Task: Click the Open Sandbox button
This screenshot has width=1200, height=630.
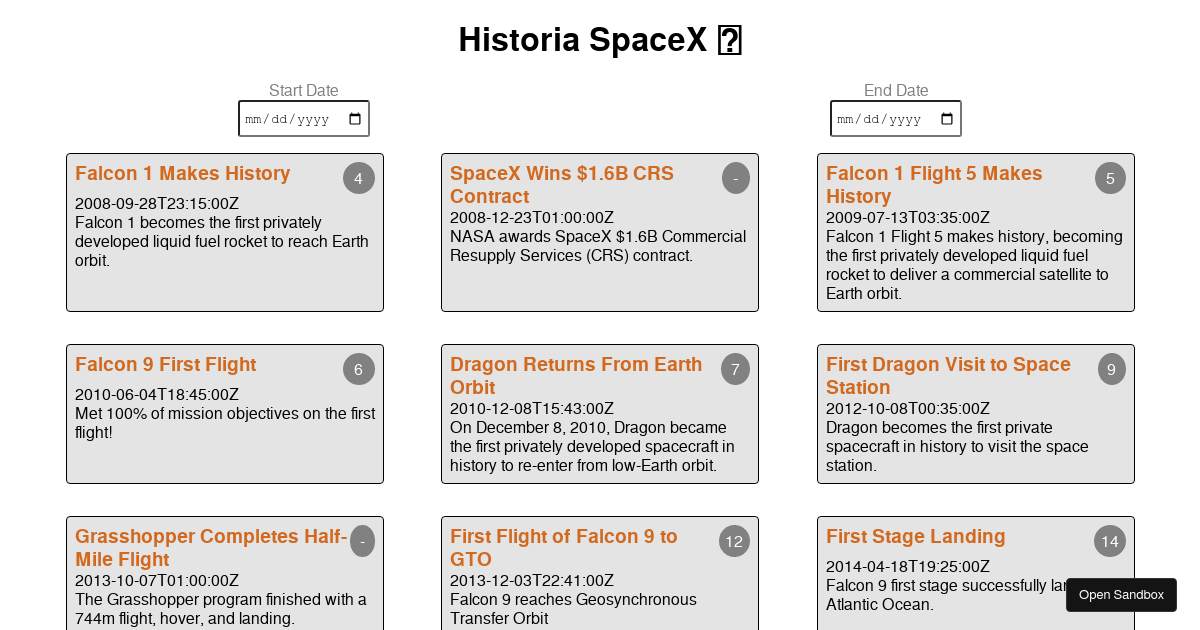Action: click(1121, 595)
